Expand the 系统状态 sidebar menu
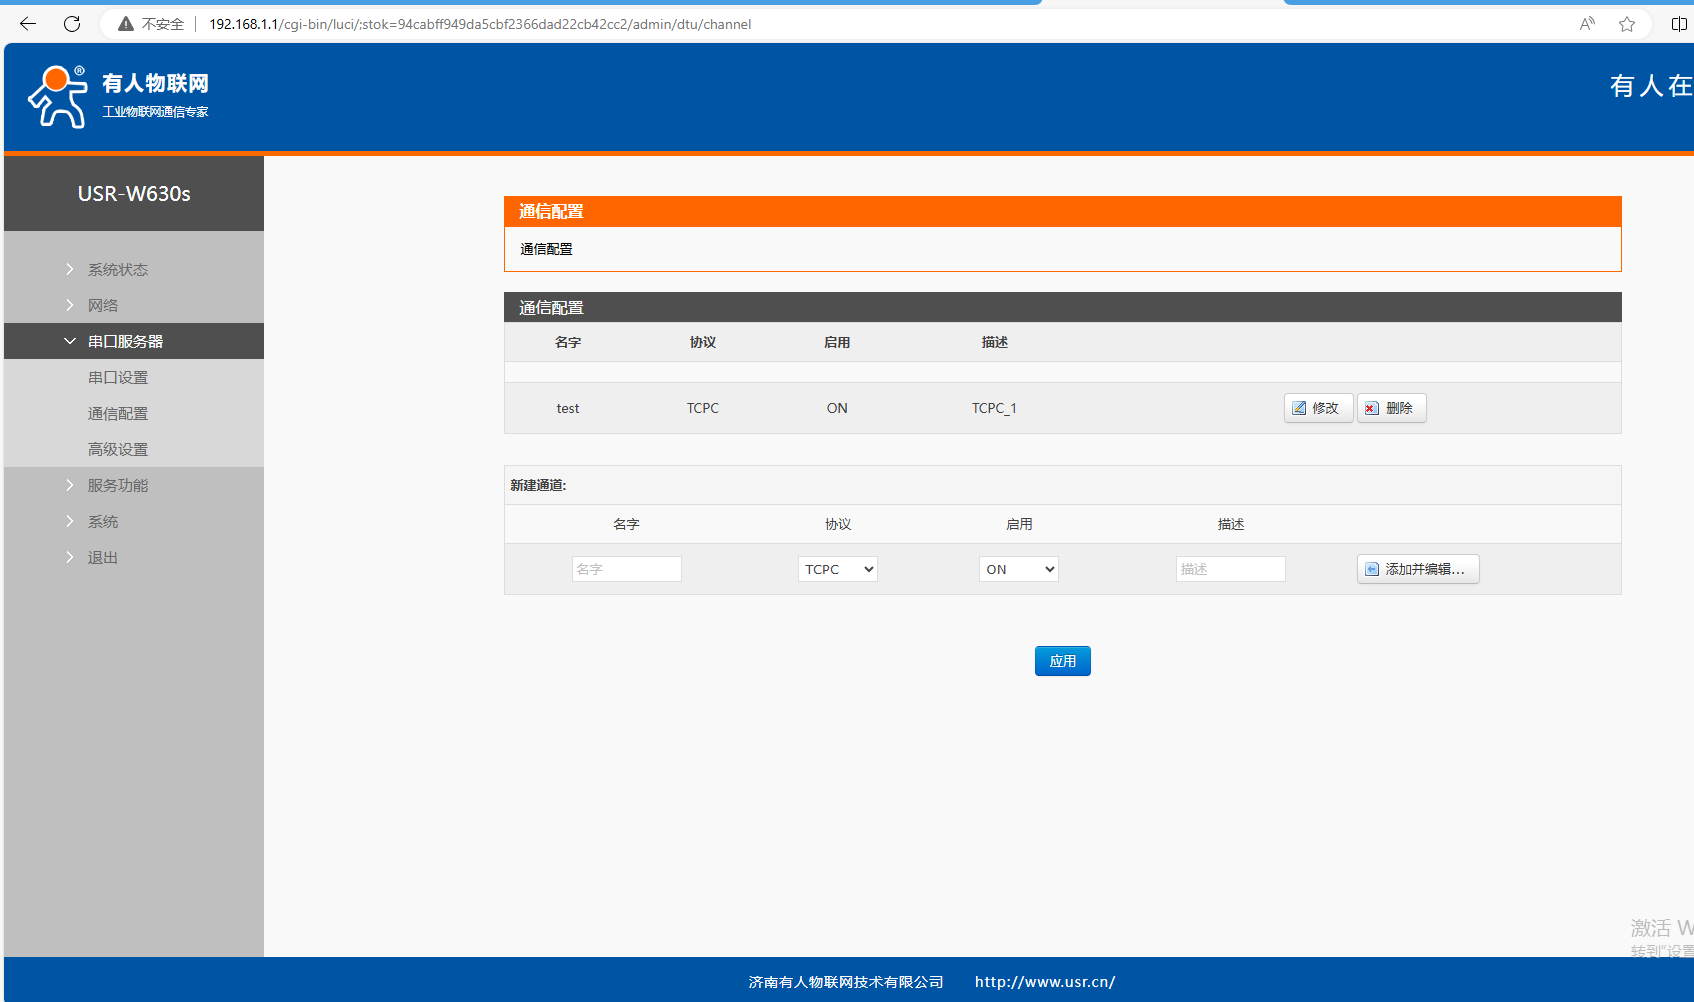1694x1002 pixels. [x=117, y=269]
